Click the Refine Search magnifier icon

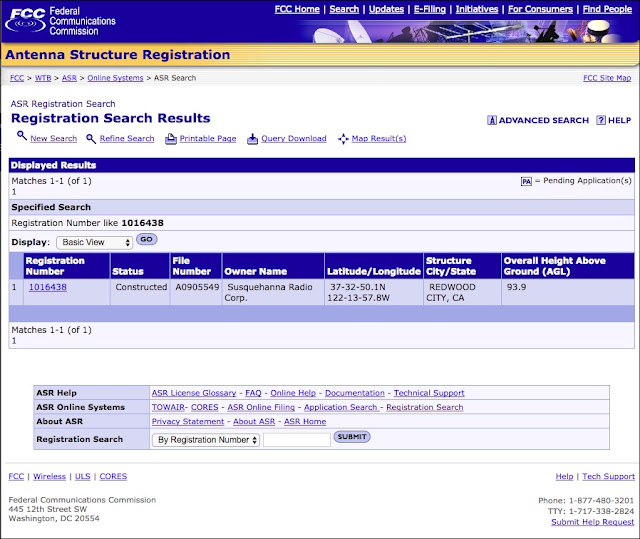point(91,139)
